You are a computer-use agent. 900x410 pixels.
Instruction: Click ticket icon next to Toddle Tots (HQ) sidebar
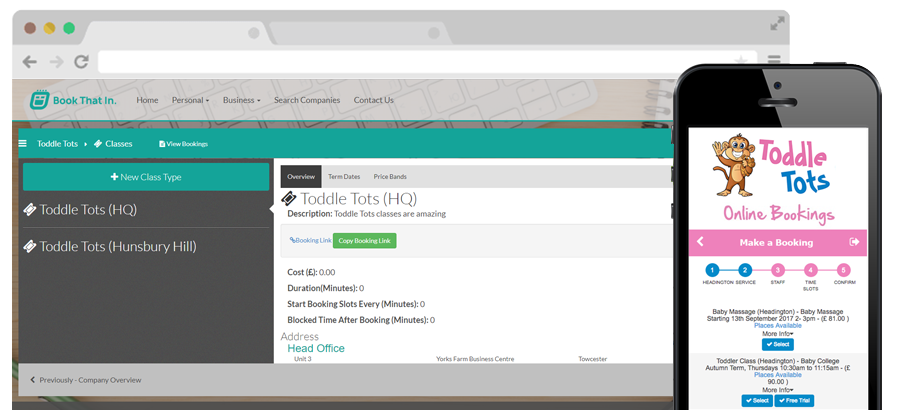29,210
